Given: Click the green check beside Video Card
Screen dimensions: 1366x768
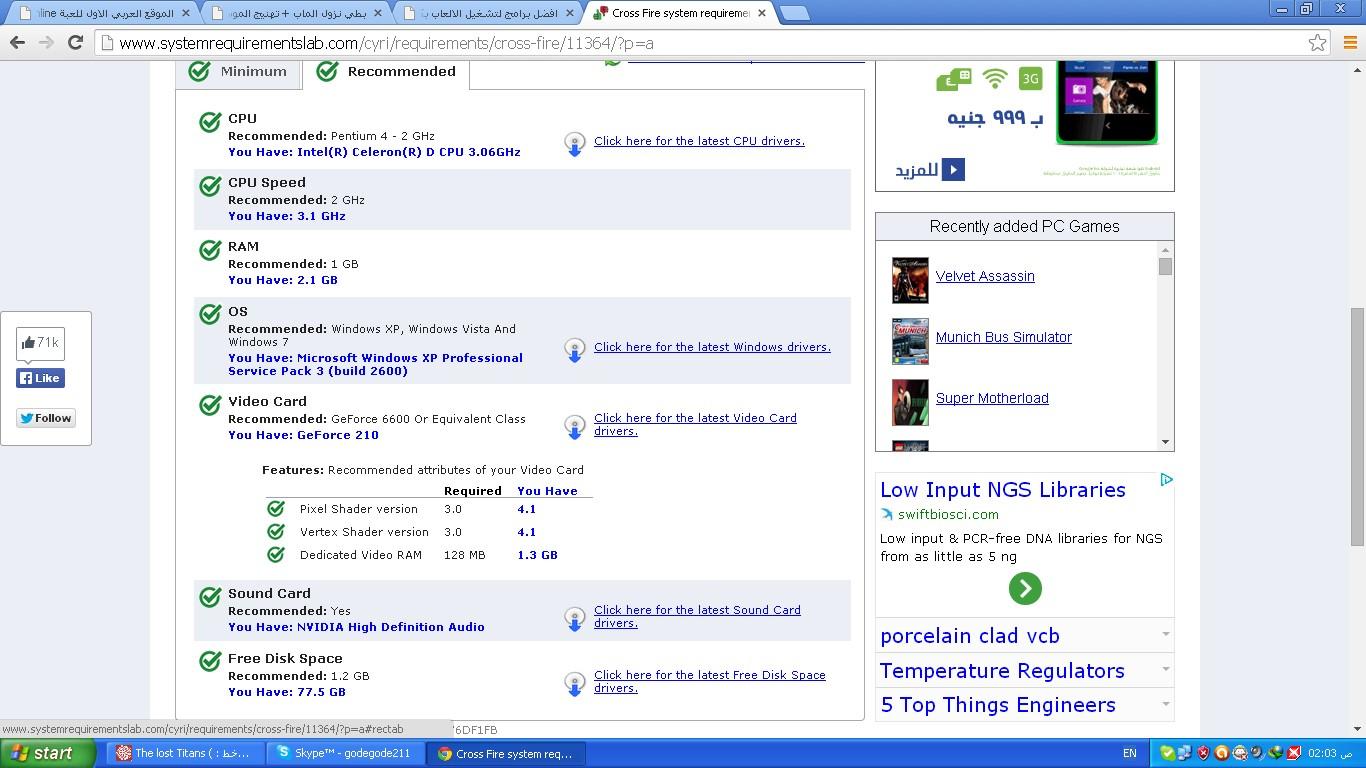Looking at the screenshot, I should tap(210, 405).
